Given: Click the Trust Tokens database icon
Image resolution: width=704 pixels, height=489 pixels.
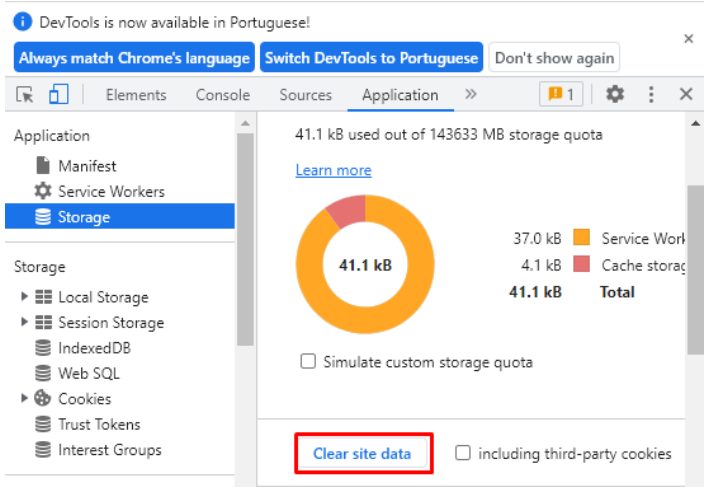Looking at the screenshot, I should click(x=43, y=424).
